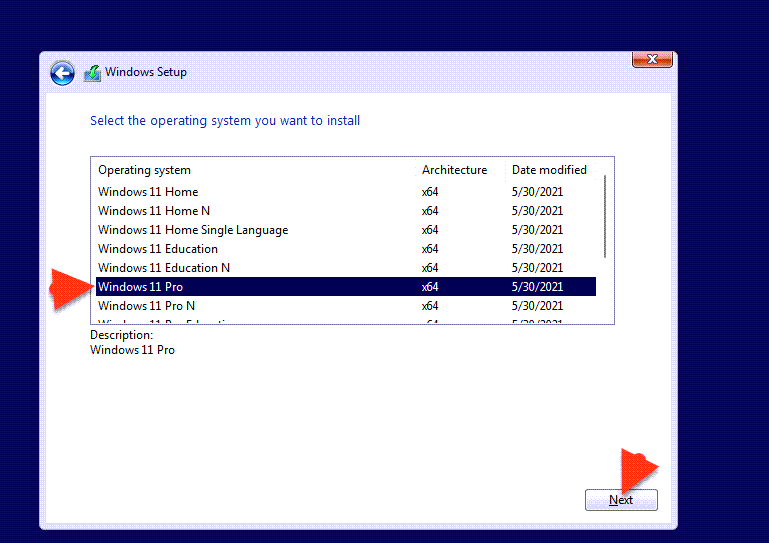
Task: Click the Date modified column header
Action: coord(549,170)
